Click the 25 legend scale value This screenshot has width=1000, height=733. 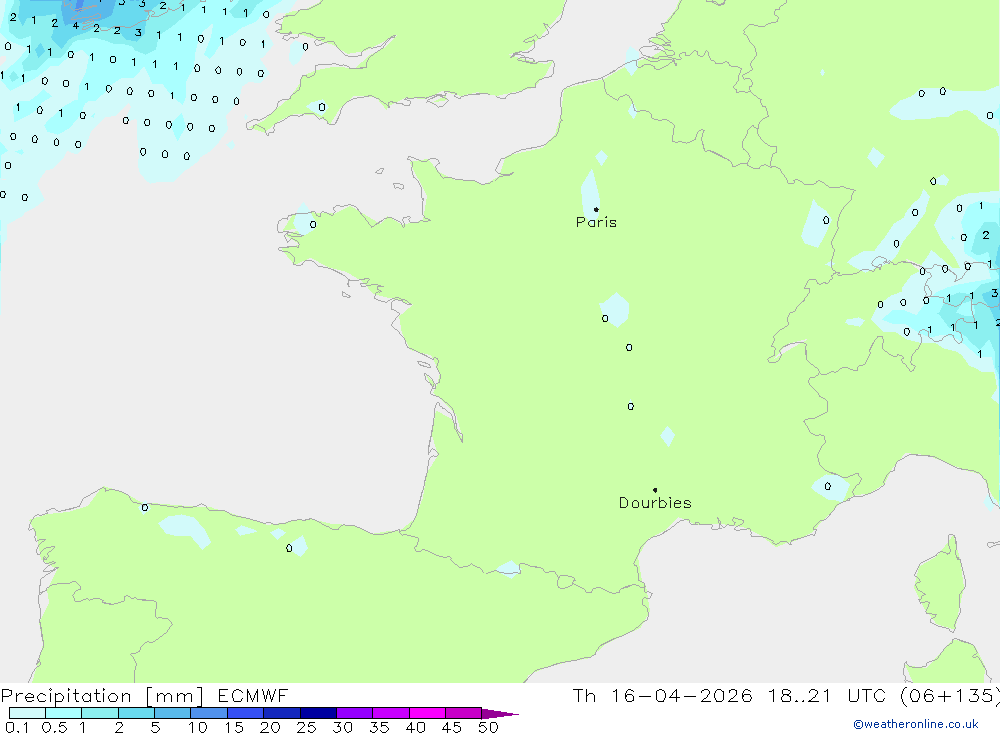click(x=306, y=727)
